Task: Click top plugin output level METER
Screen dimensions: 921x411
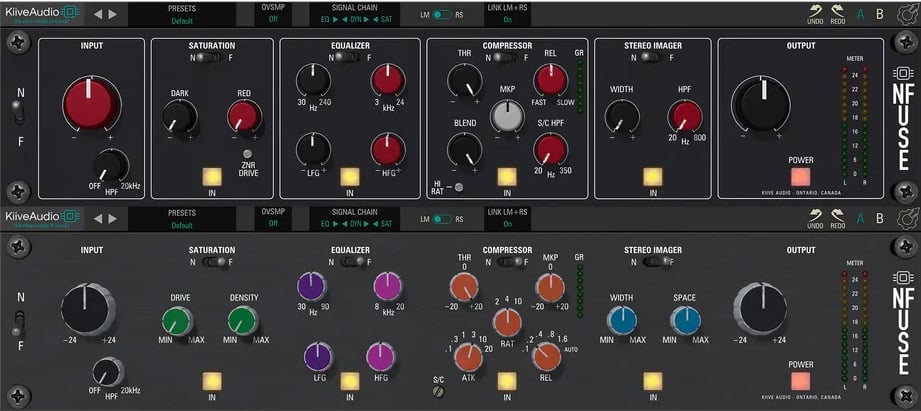Action: pos(855,122)
